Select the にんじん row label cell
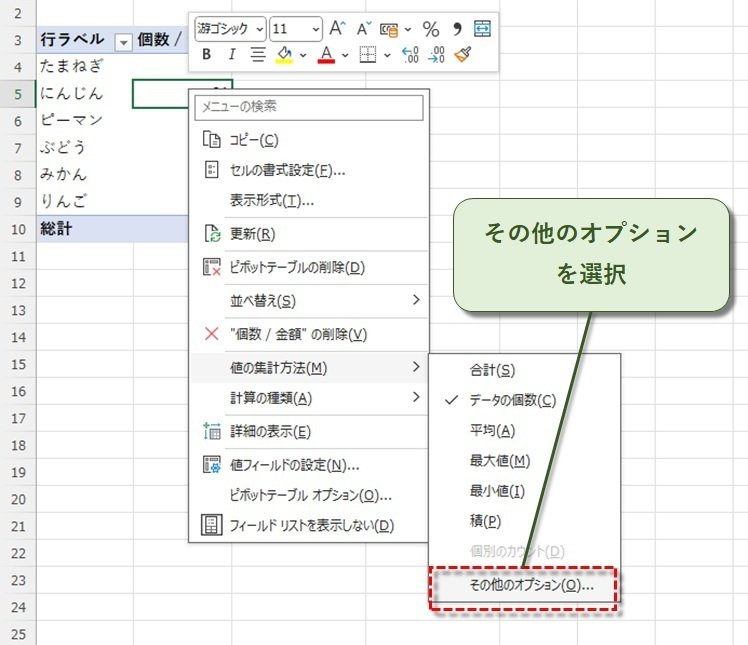 point(84,94)
